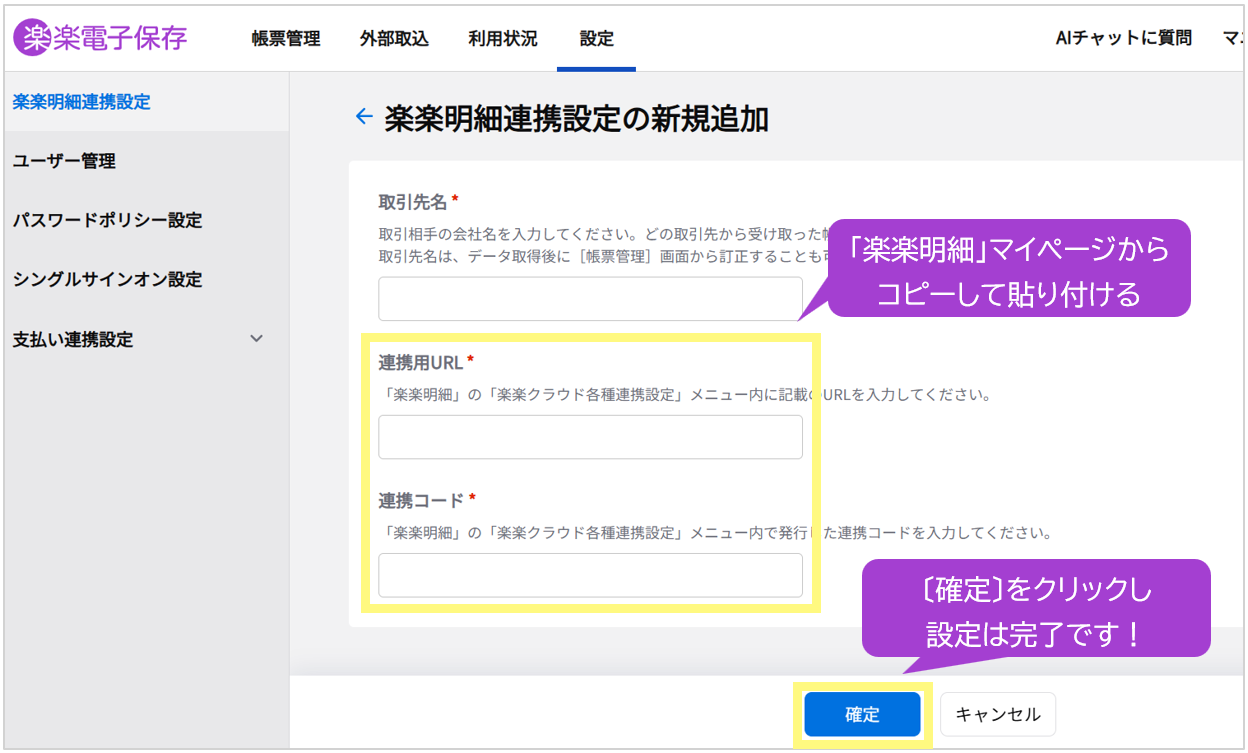Open the 利用状況 menu
This screenshot has width=1248, height=753.
pyautogui.click(x=503, y=39)
